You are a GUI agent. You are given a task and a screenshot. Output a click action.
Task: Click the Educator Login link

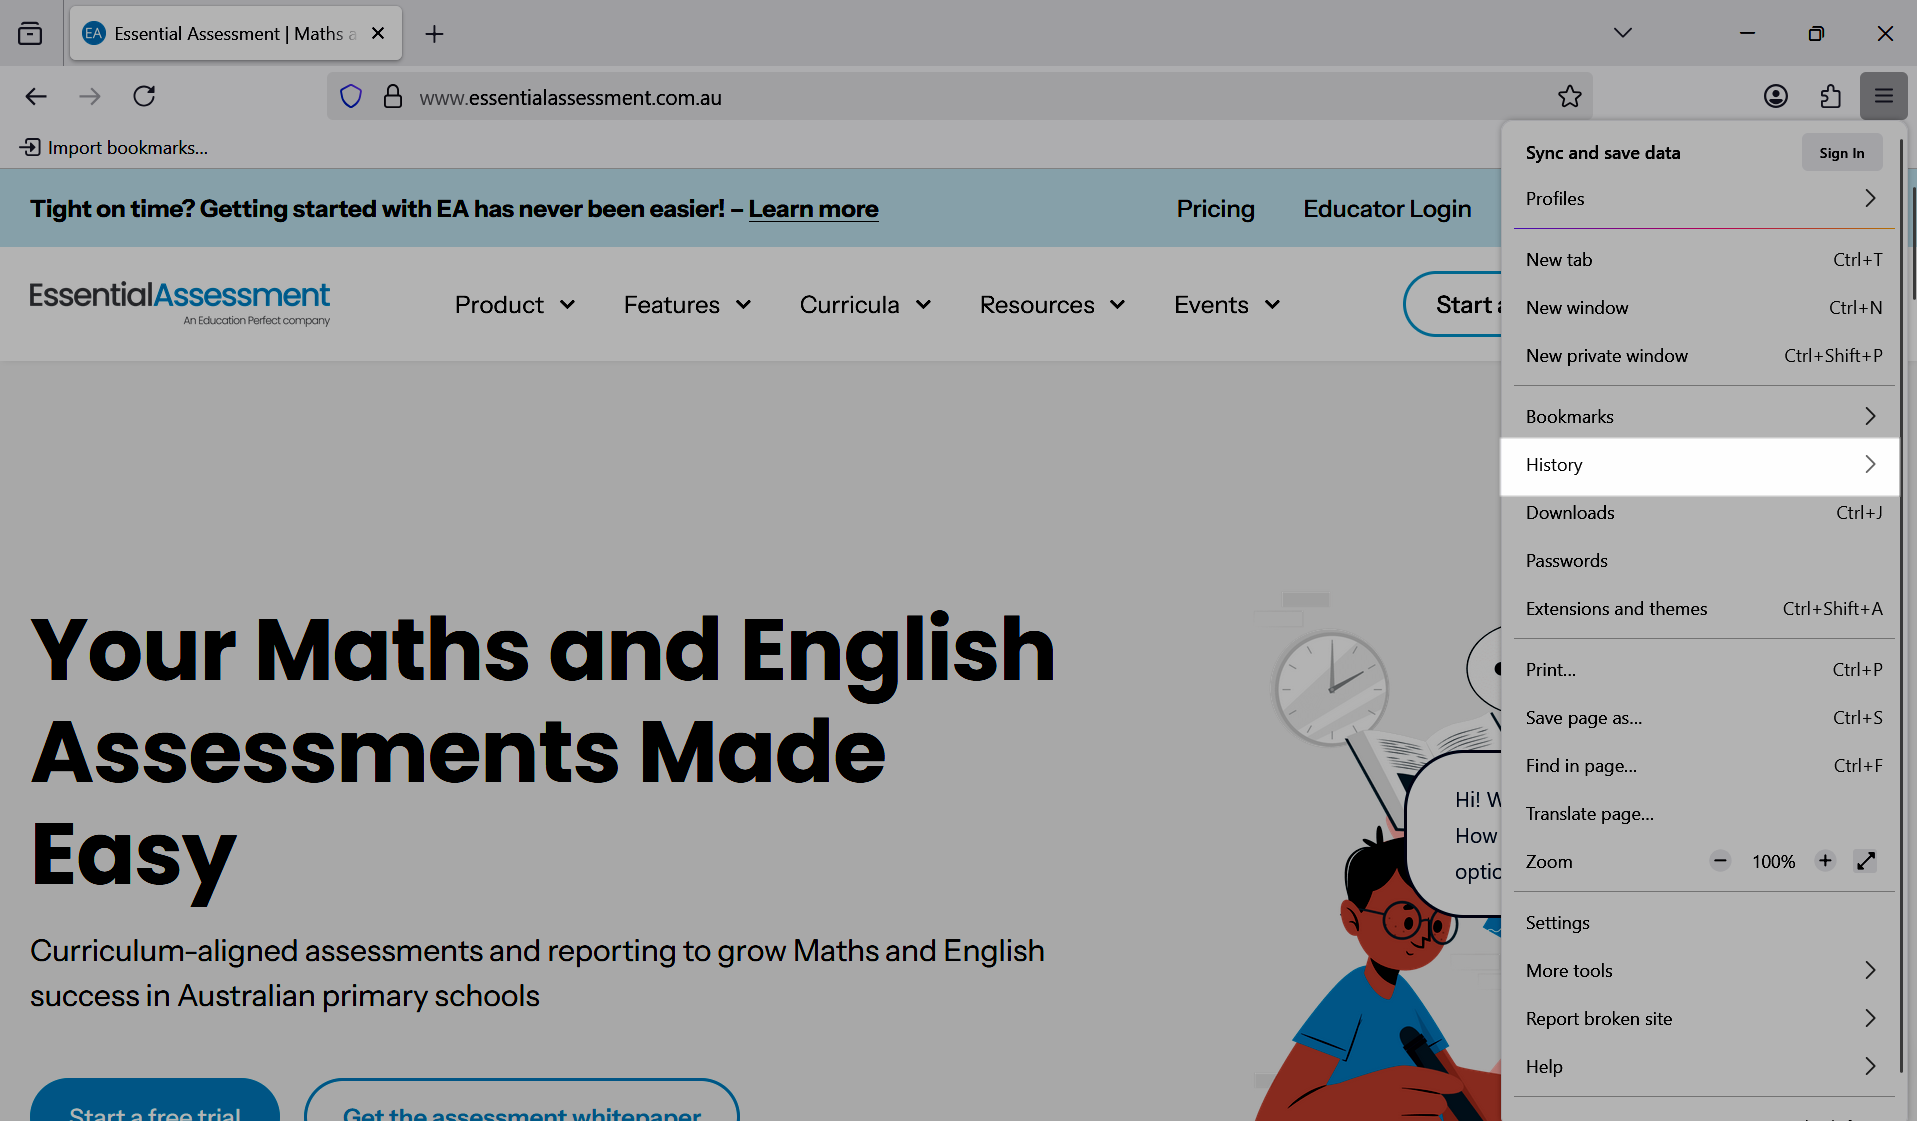[x=1387, y=209]
